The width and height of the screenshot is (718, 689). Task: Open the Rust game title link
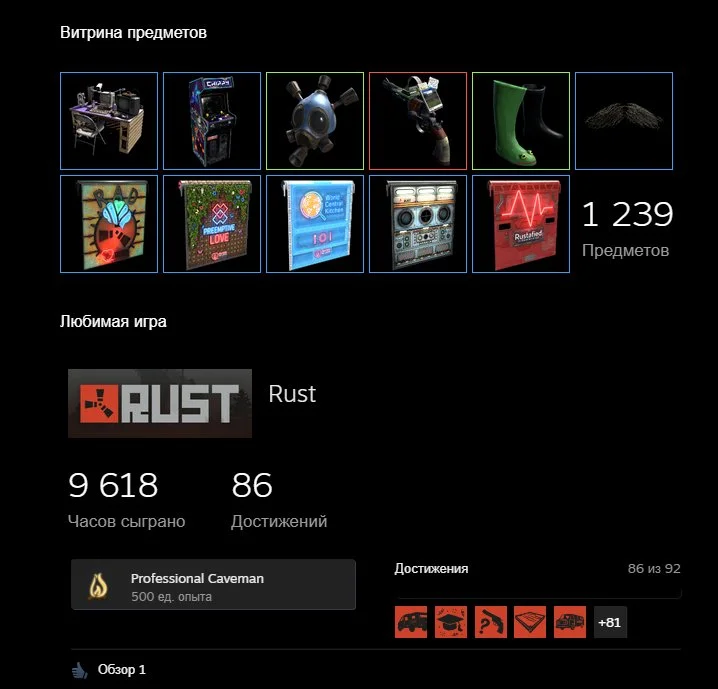292,394
